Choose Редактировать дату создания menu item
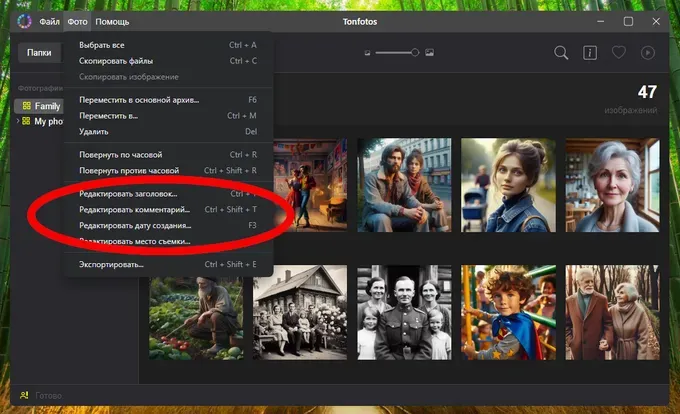This screenshot has width=680, height=414. 168,225
